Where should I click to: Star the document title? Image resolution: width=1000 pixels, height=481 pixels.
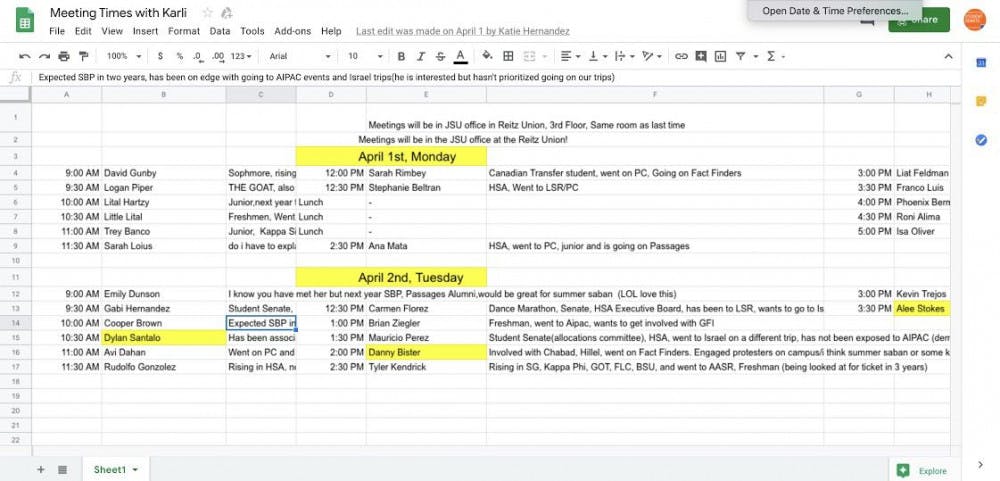click(207, 13)
